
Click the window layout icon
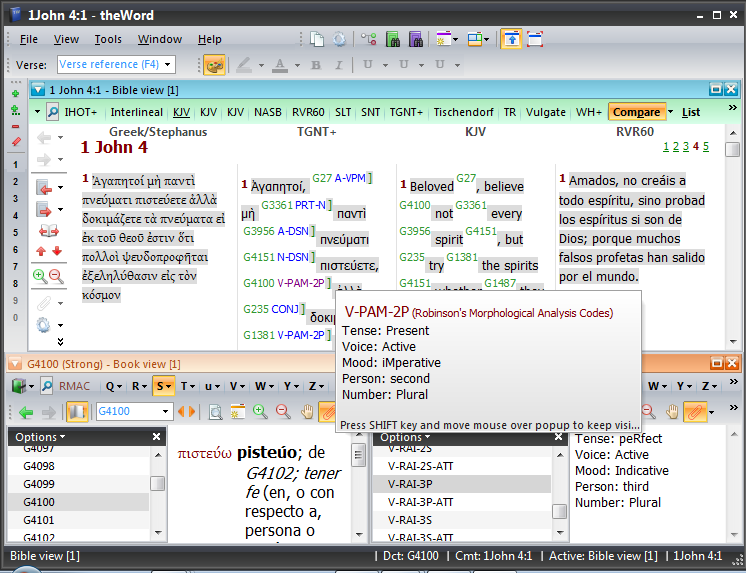click(475, 39)
